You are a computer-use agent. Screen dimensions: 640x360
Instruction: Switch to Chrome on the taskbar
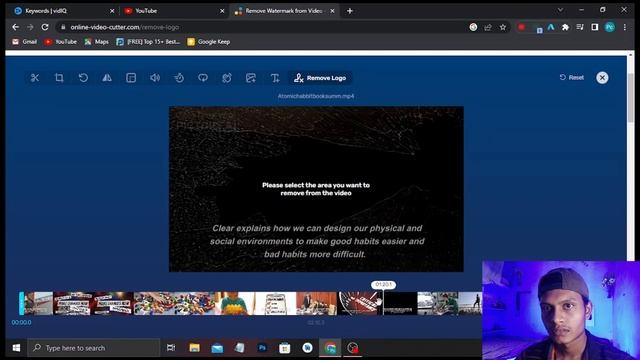point(330,348)
